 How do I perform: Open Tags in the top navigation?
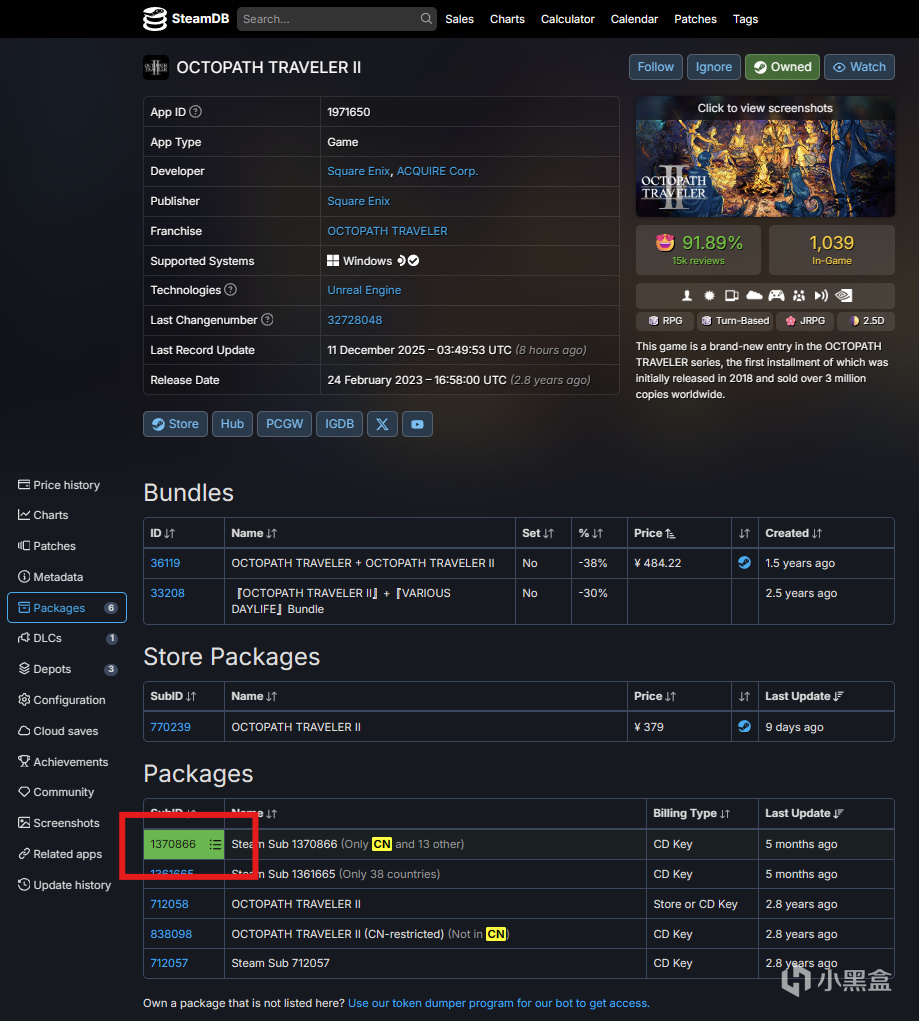pyautogui.click(x=745, y=19)
